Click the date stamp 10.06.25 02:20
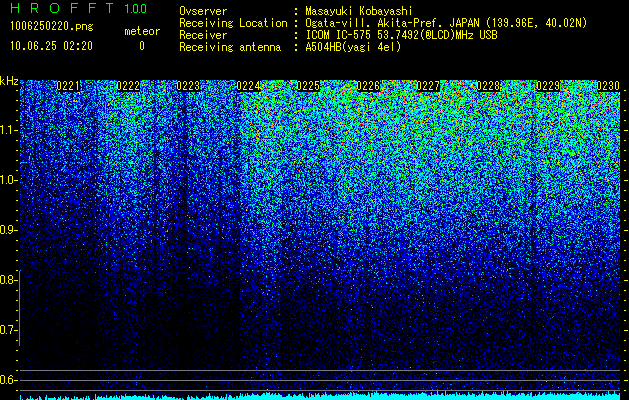The width and height of the screenshot is (629, 400). 51,46
